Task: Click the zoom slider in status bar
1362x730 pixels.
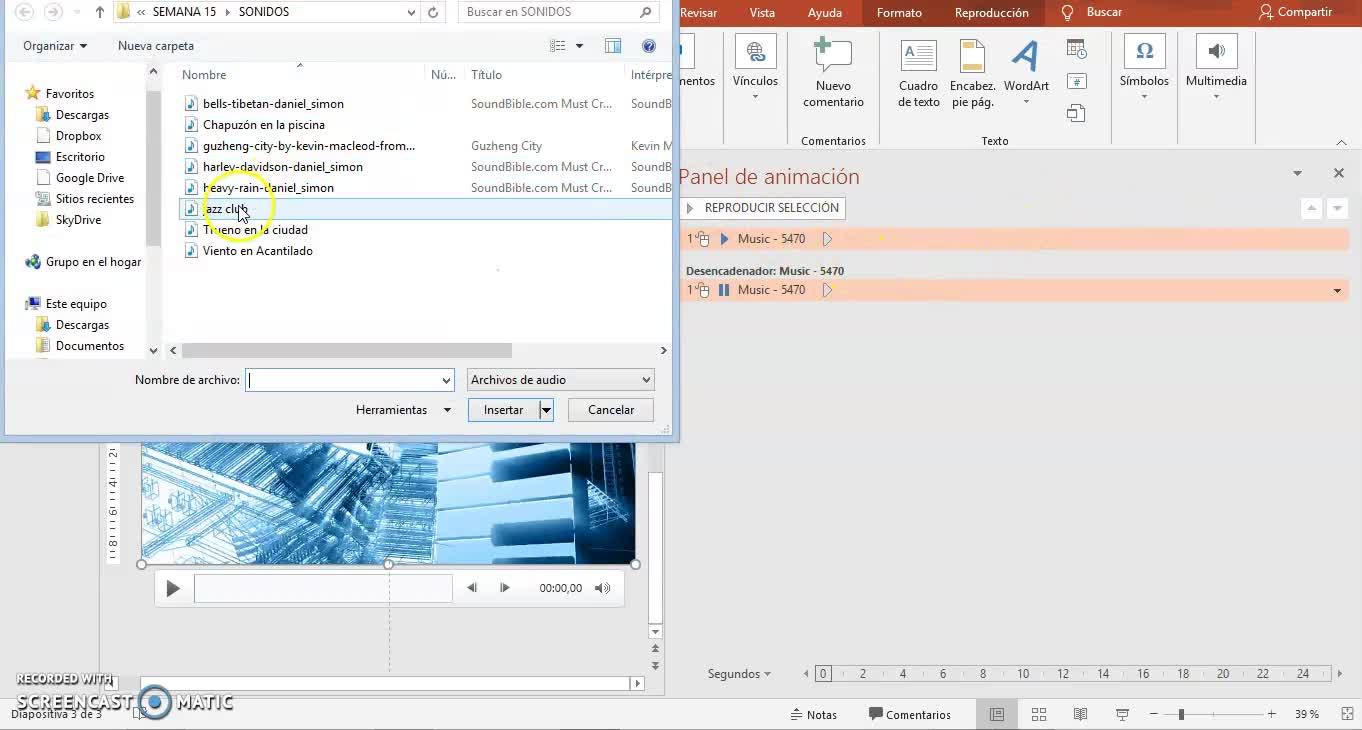Action: coord(1181,714)
